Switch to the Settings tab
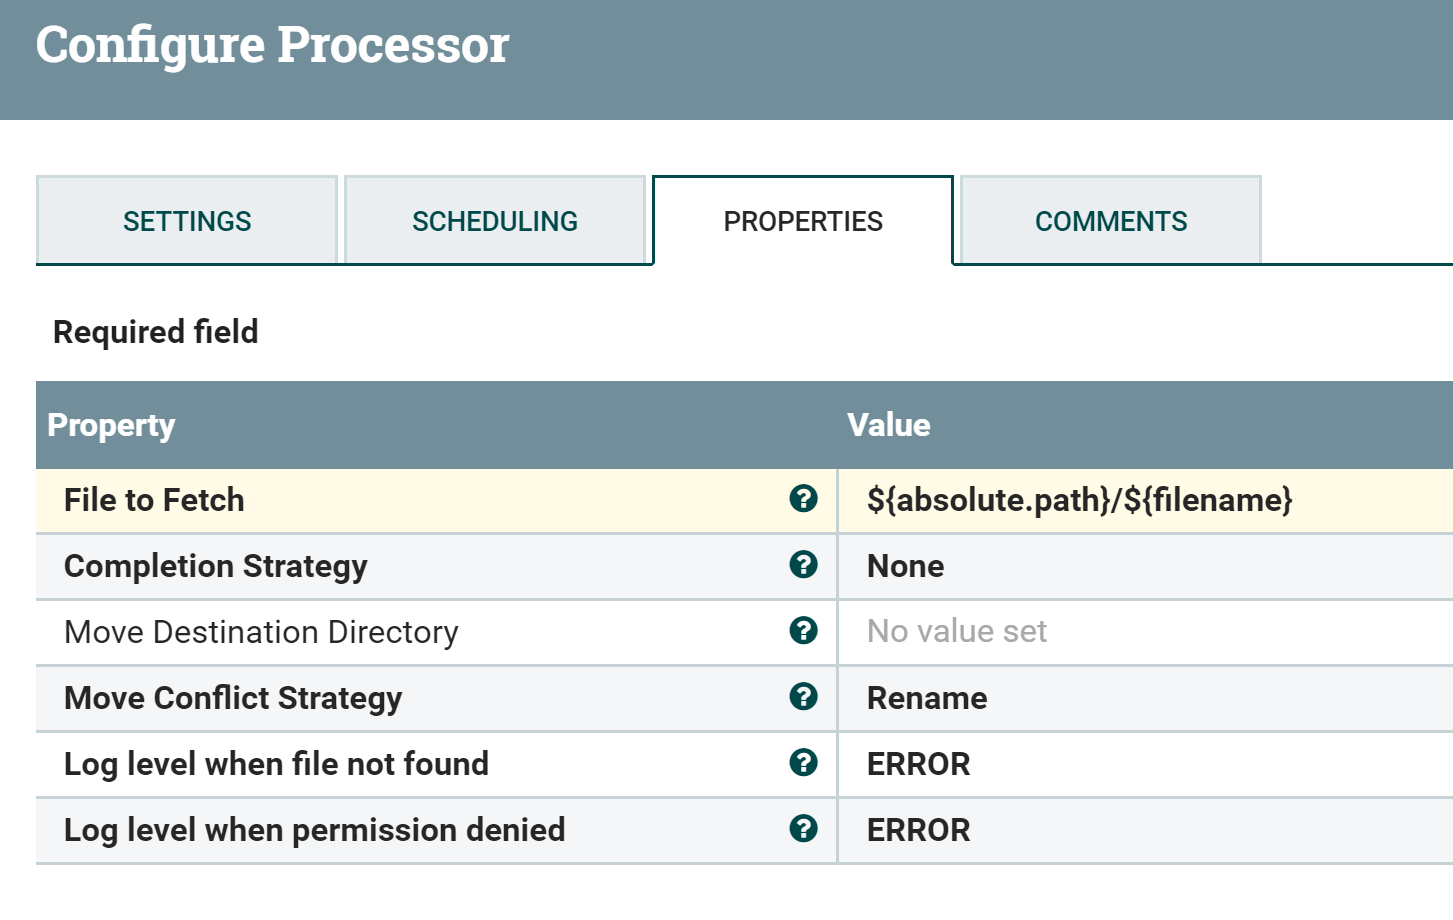1453x920 pixels. [x=186, y=220]
